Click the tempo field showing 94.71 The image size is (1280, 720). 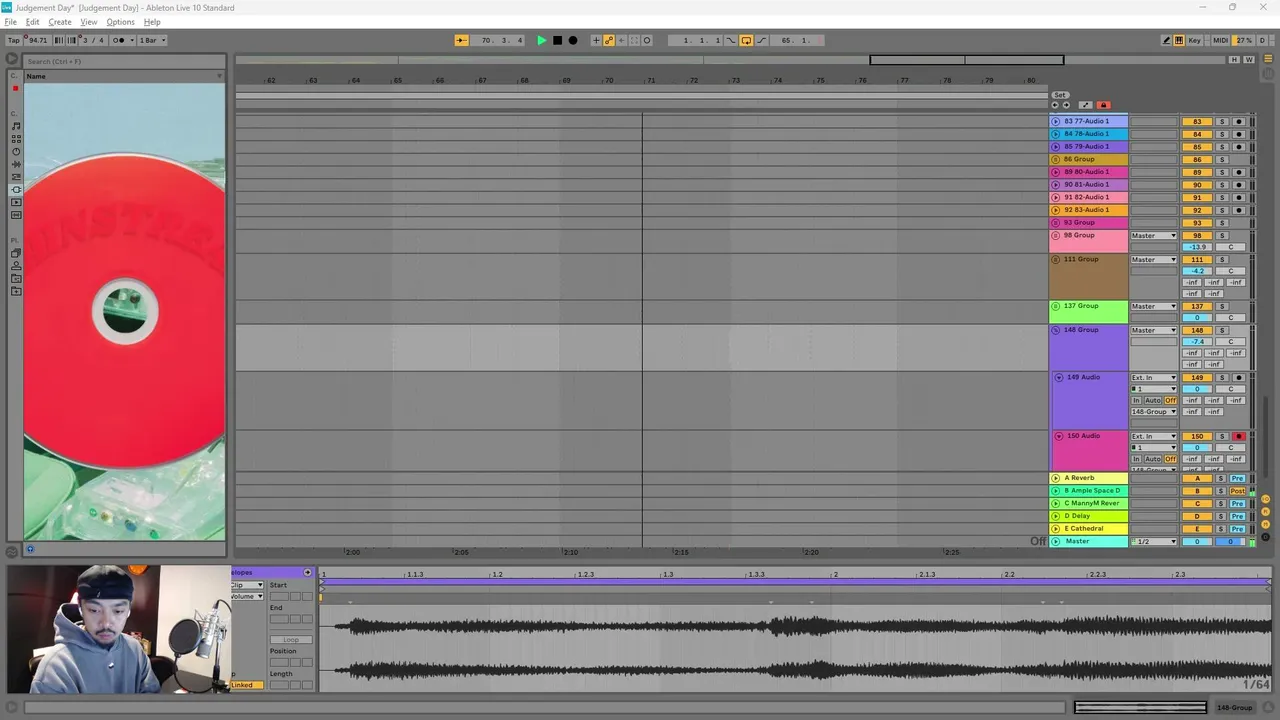pyautogui.click(x=38, y=40)
